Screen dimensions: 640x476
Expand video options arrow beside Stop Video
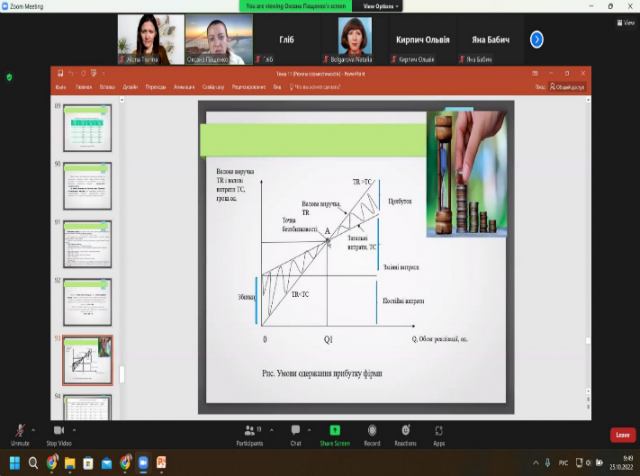click(74, 430)
